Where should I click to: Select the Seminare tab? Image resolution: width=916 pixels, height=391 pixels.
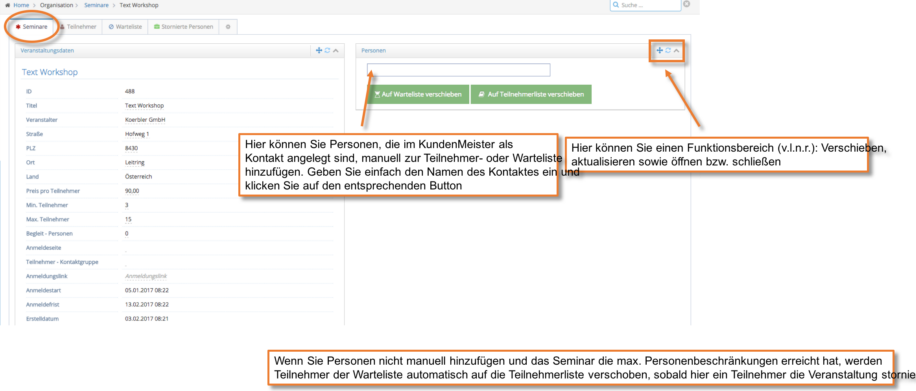(x=32, y=27)
